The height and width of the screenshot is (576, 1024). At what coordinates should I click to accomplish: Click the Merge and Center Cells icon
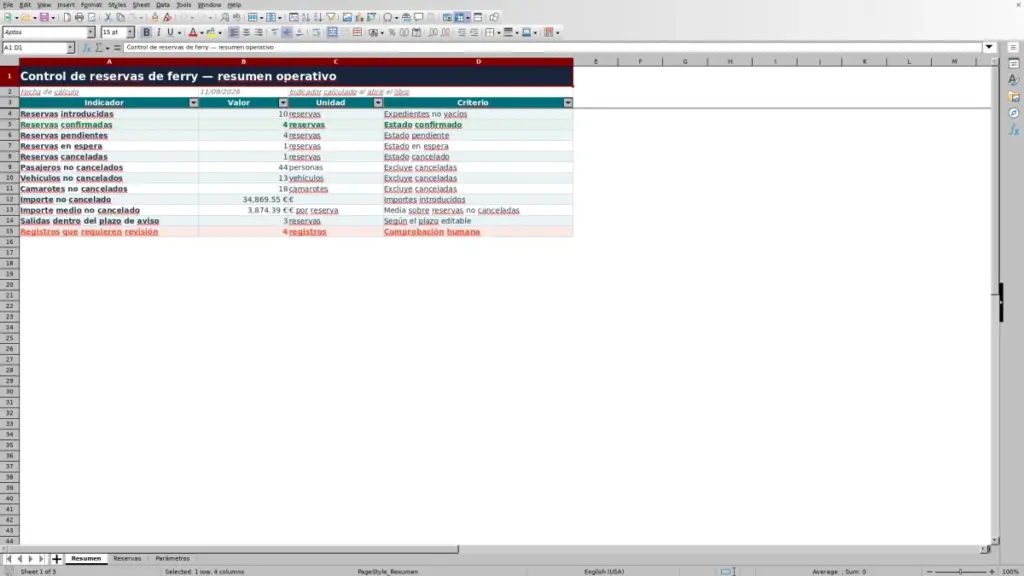pos(332,33)
